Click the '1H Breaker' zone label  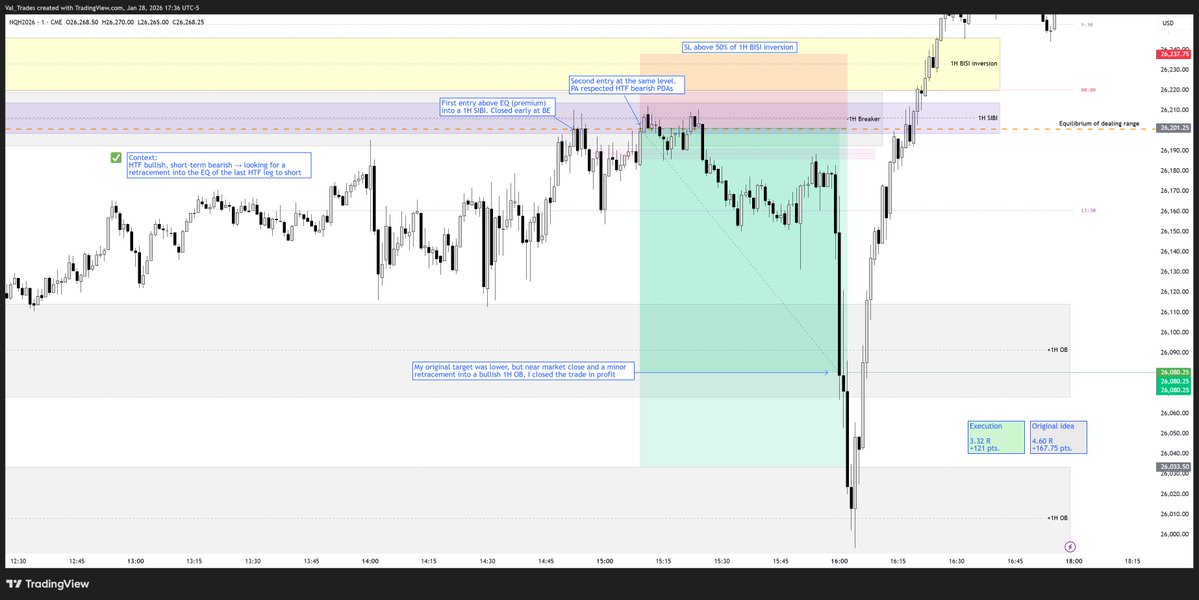point(864,119)
